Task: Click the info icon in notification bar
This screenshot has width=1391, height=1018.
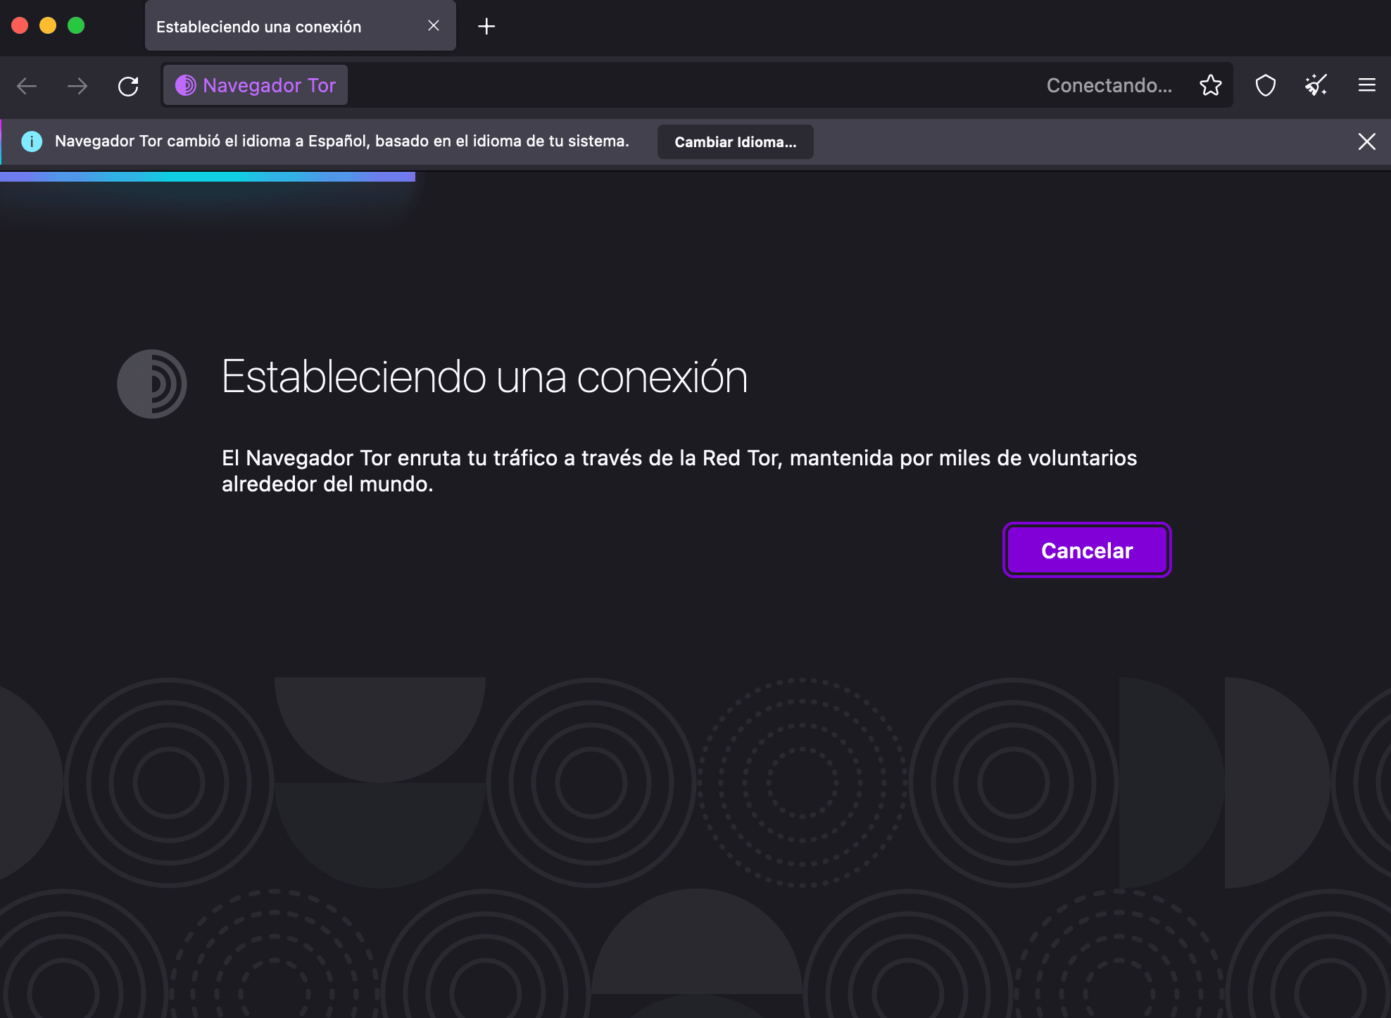Action: click(32, 142)
